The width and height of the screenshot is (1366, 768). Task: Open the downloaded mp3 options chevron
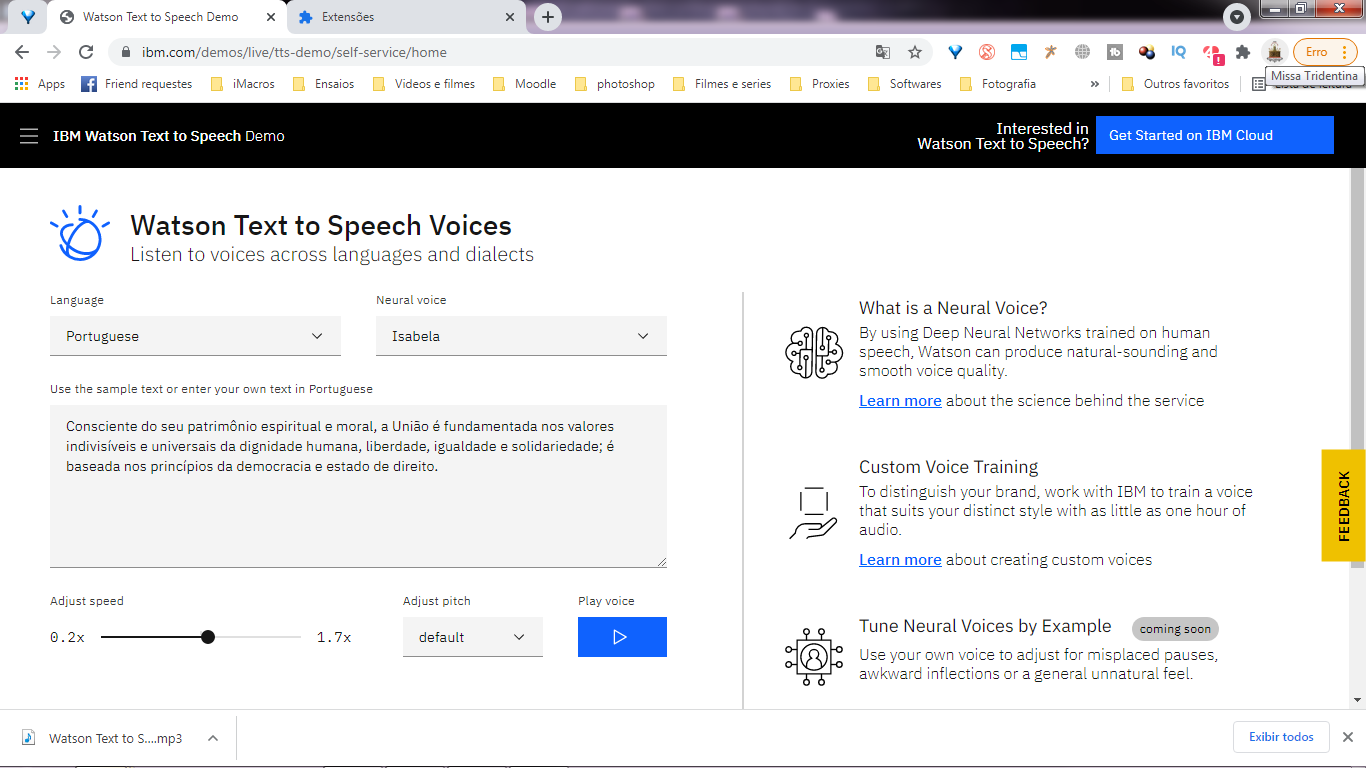pos(213,738)
